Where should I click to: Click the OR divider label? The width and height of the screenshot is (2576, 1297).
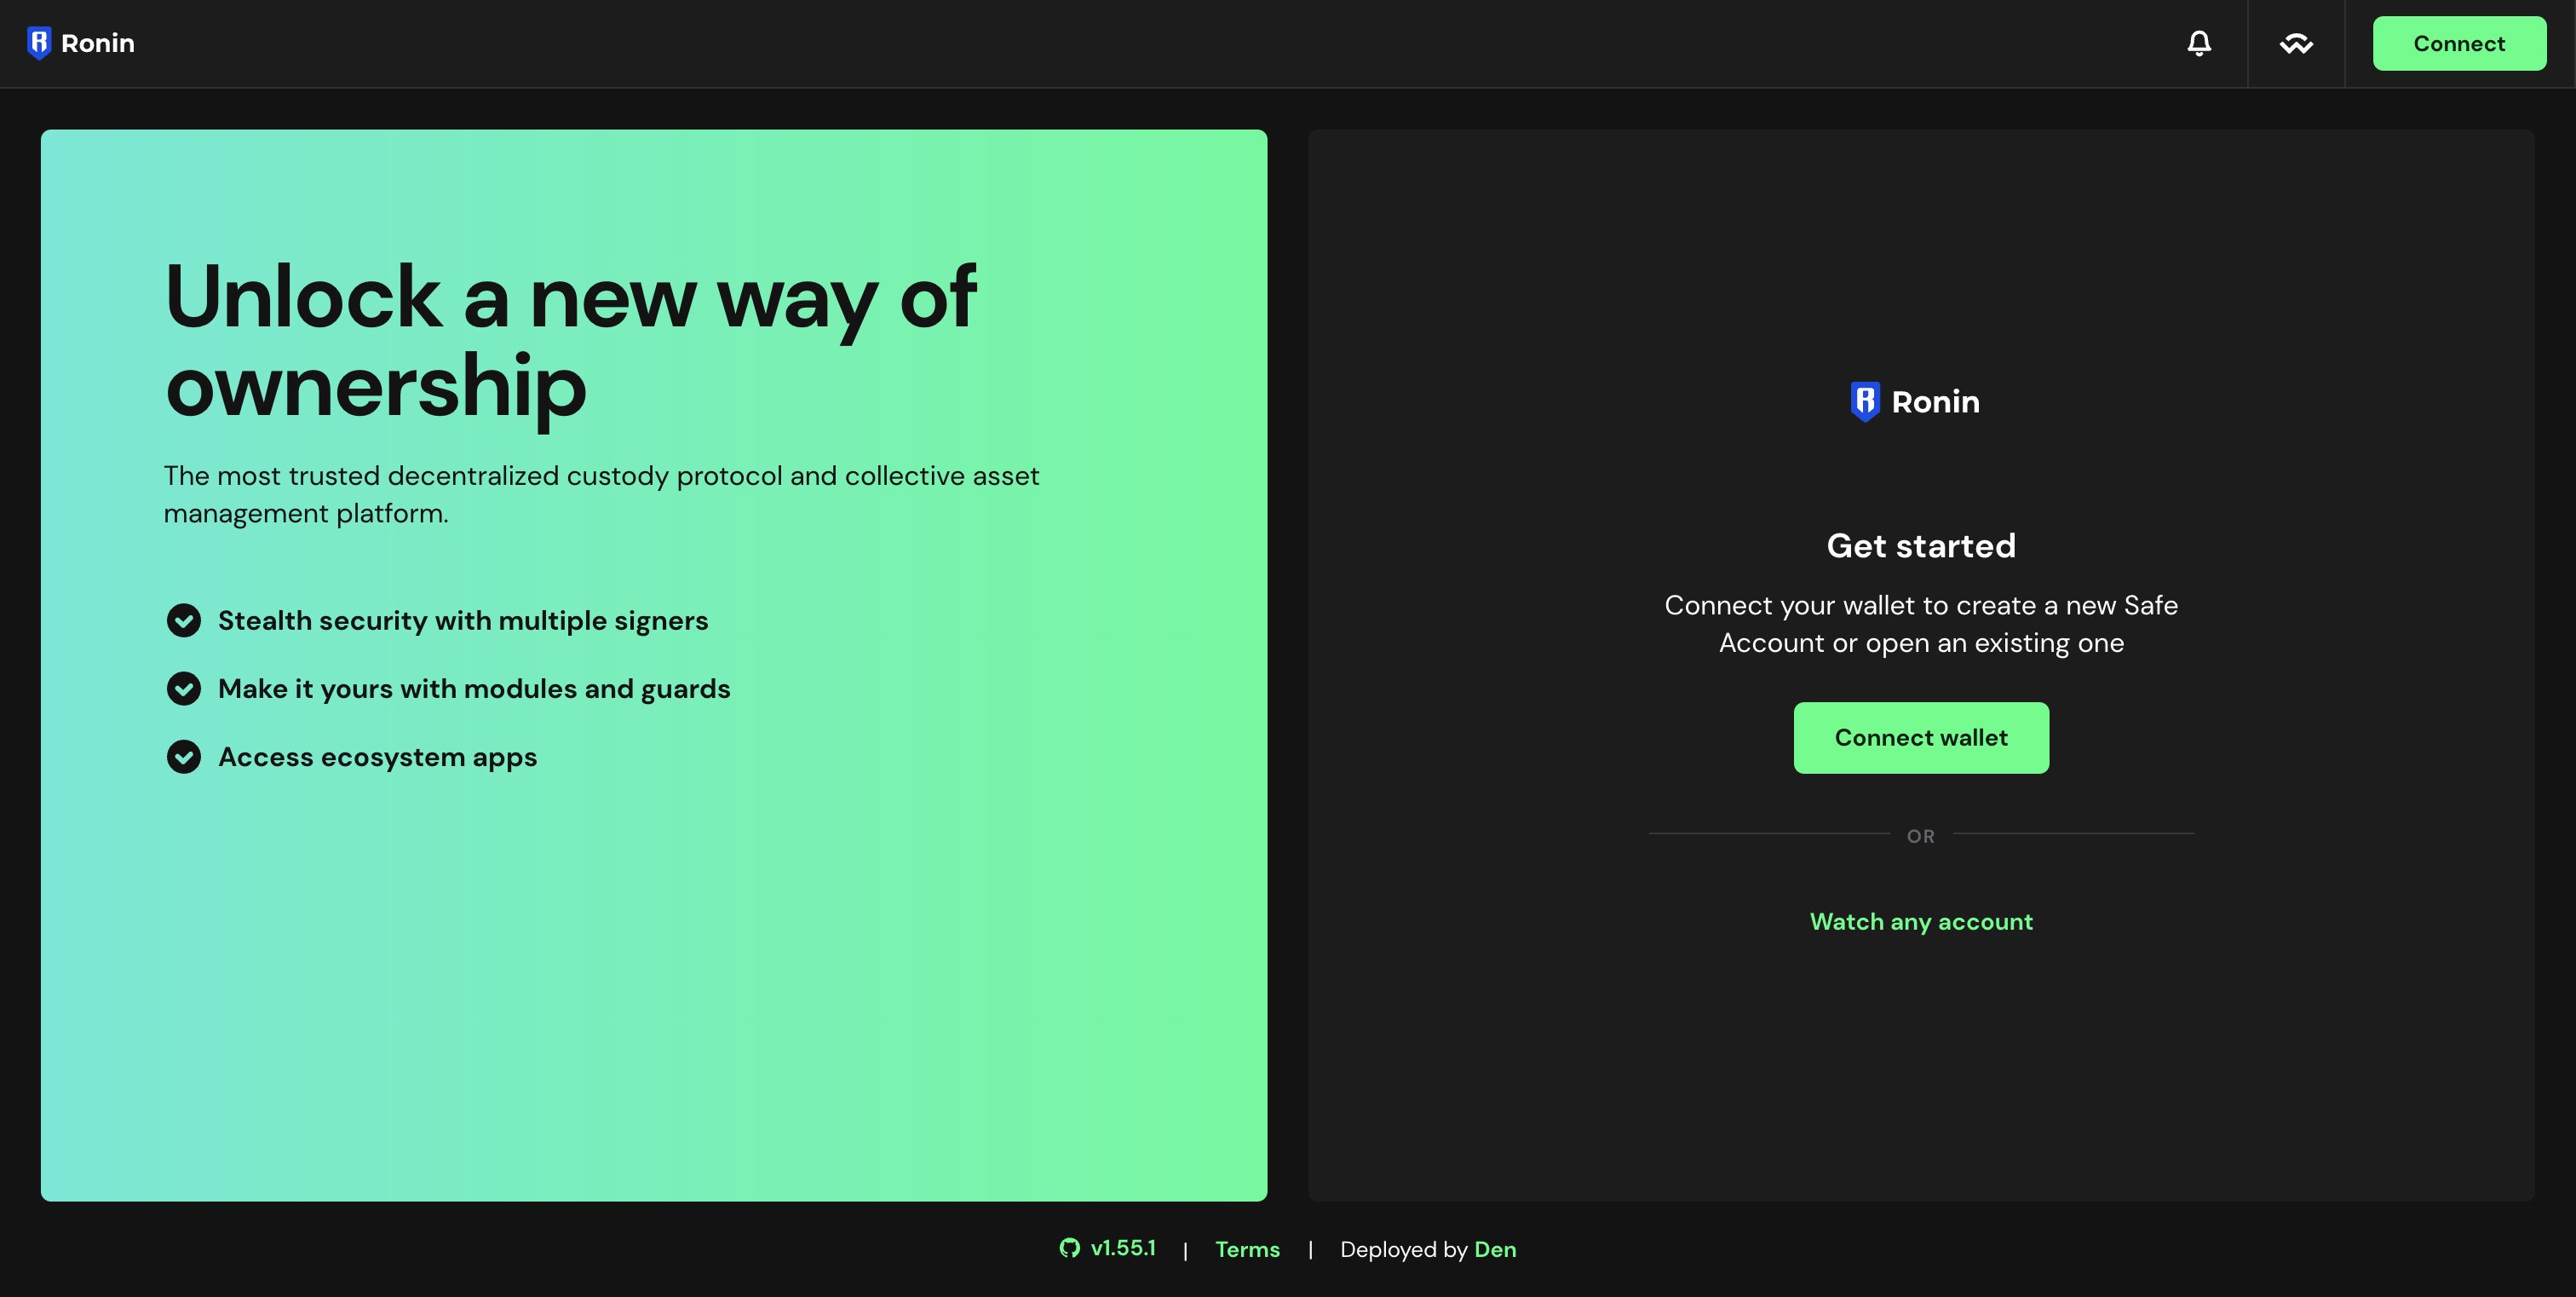(x=1921, y=836)
